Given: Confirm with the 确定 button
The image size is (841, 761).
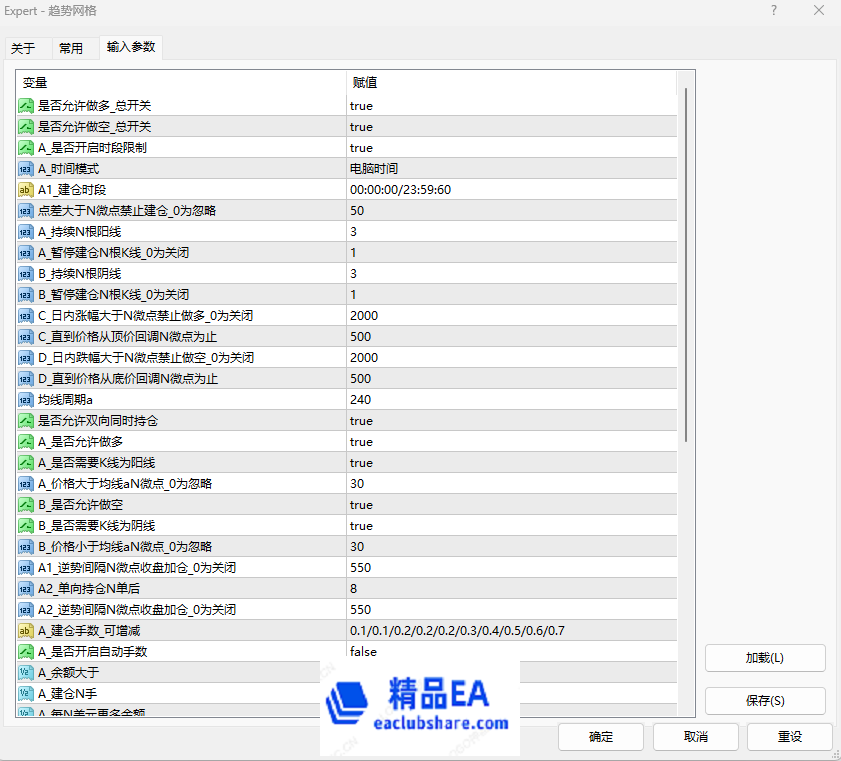Looking at the screenshot, I should pos(601,737).
